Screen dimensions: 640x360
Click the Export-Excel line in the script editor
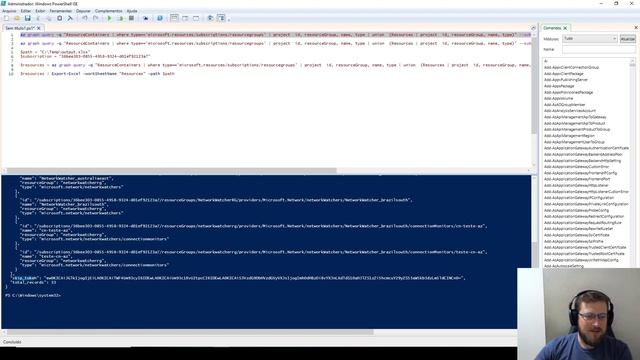[97, 74]
